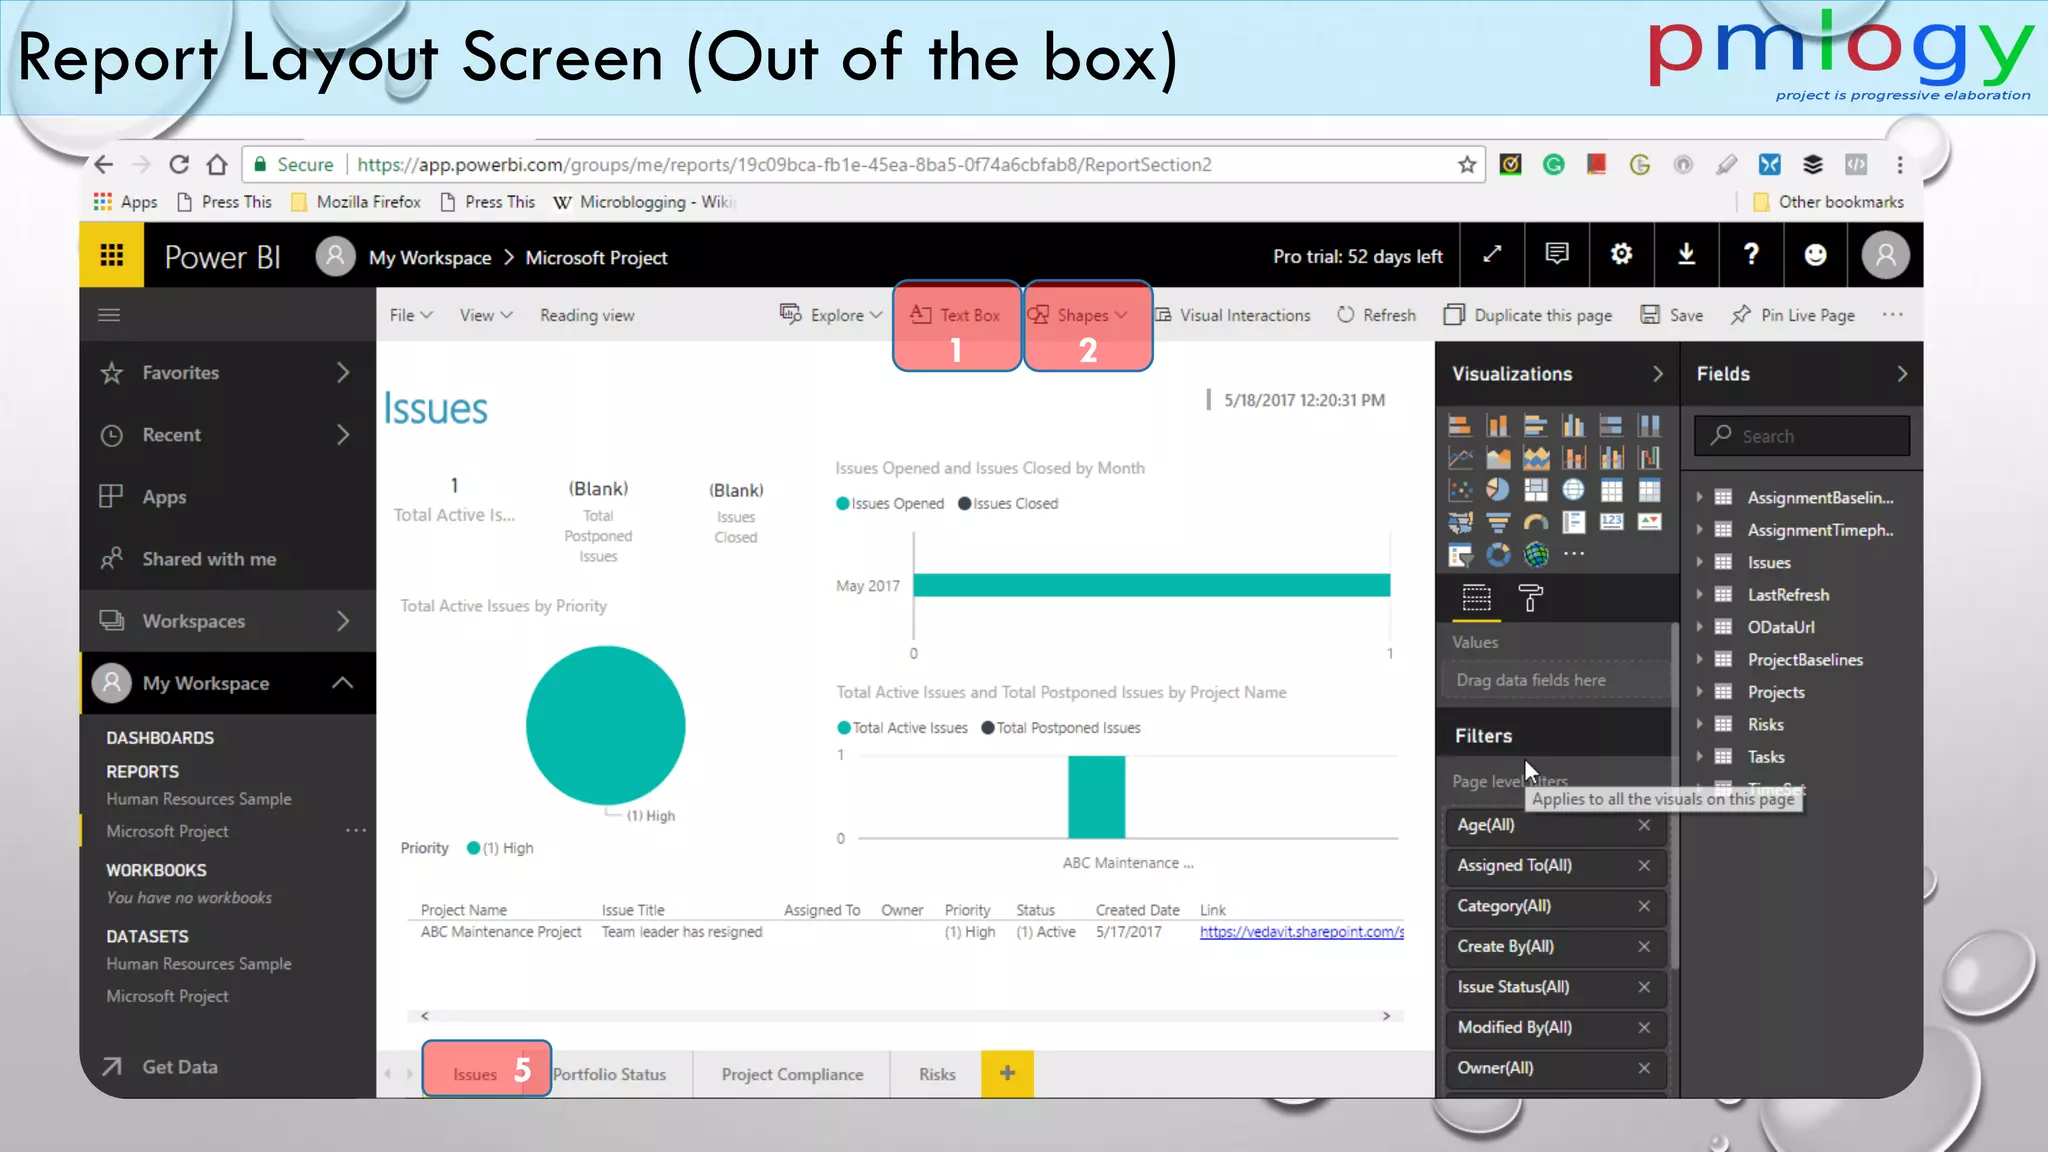The image size is (2048, 1152).
Task: Expand the Projects table in Fields
Action: [1699, 692]
